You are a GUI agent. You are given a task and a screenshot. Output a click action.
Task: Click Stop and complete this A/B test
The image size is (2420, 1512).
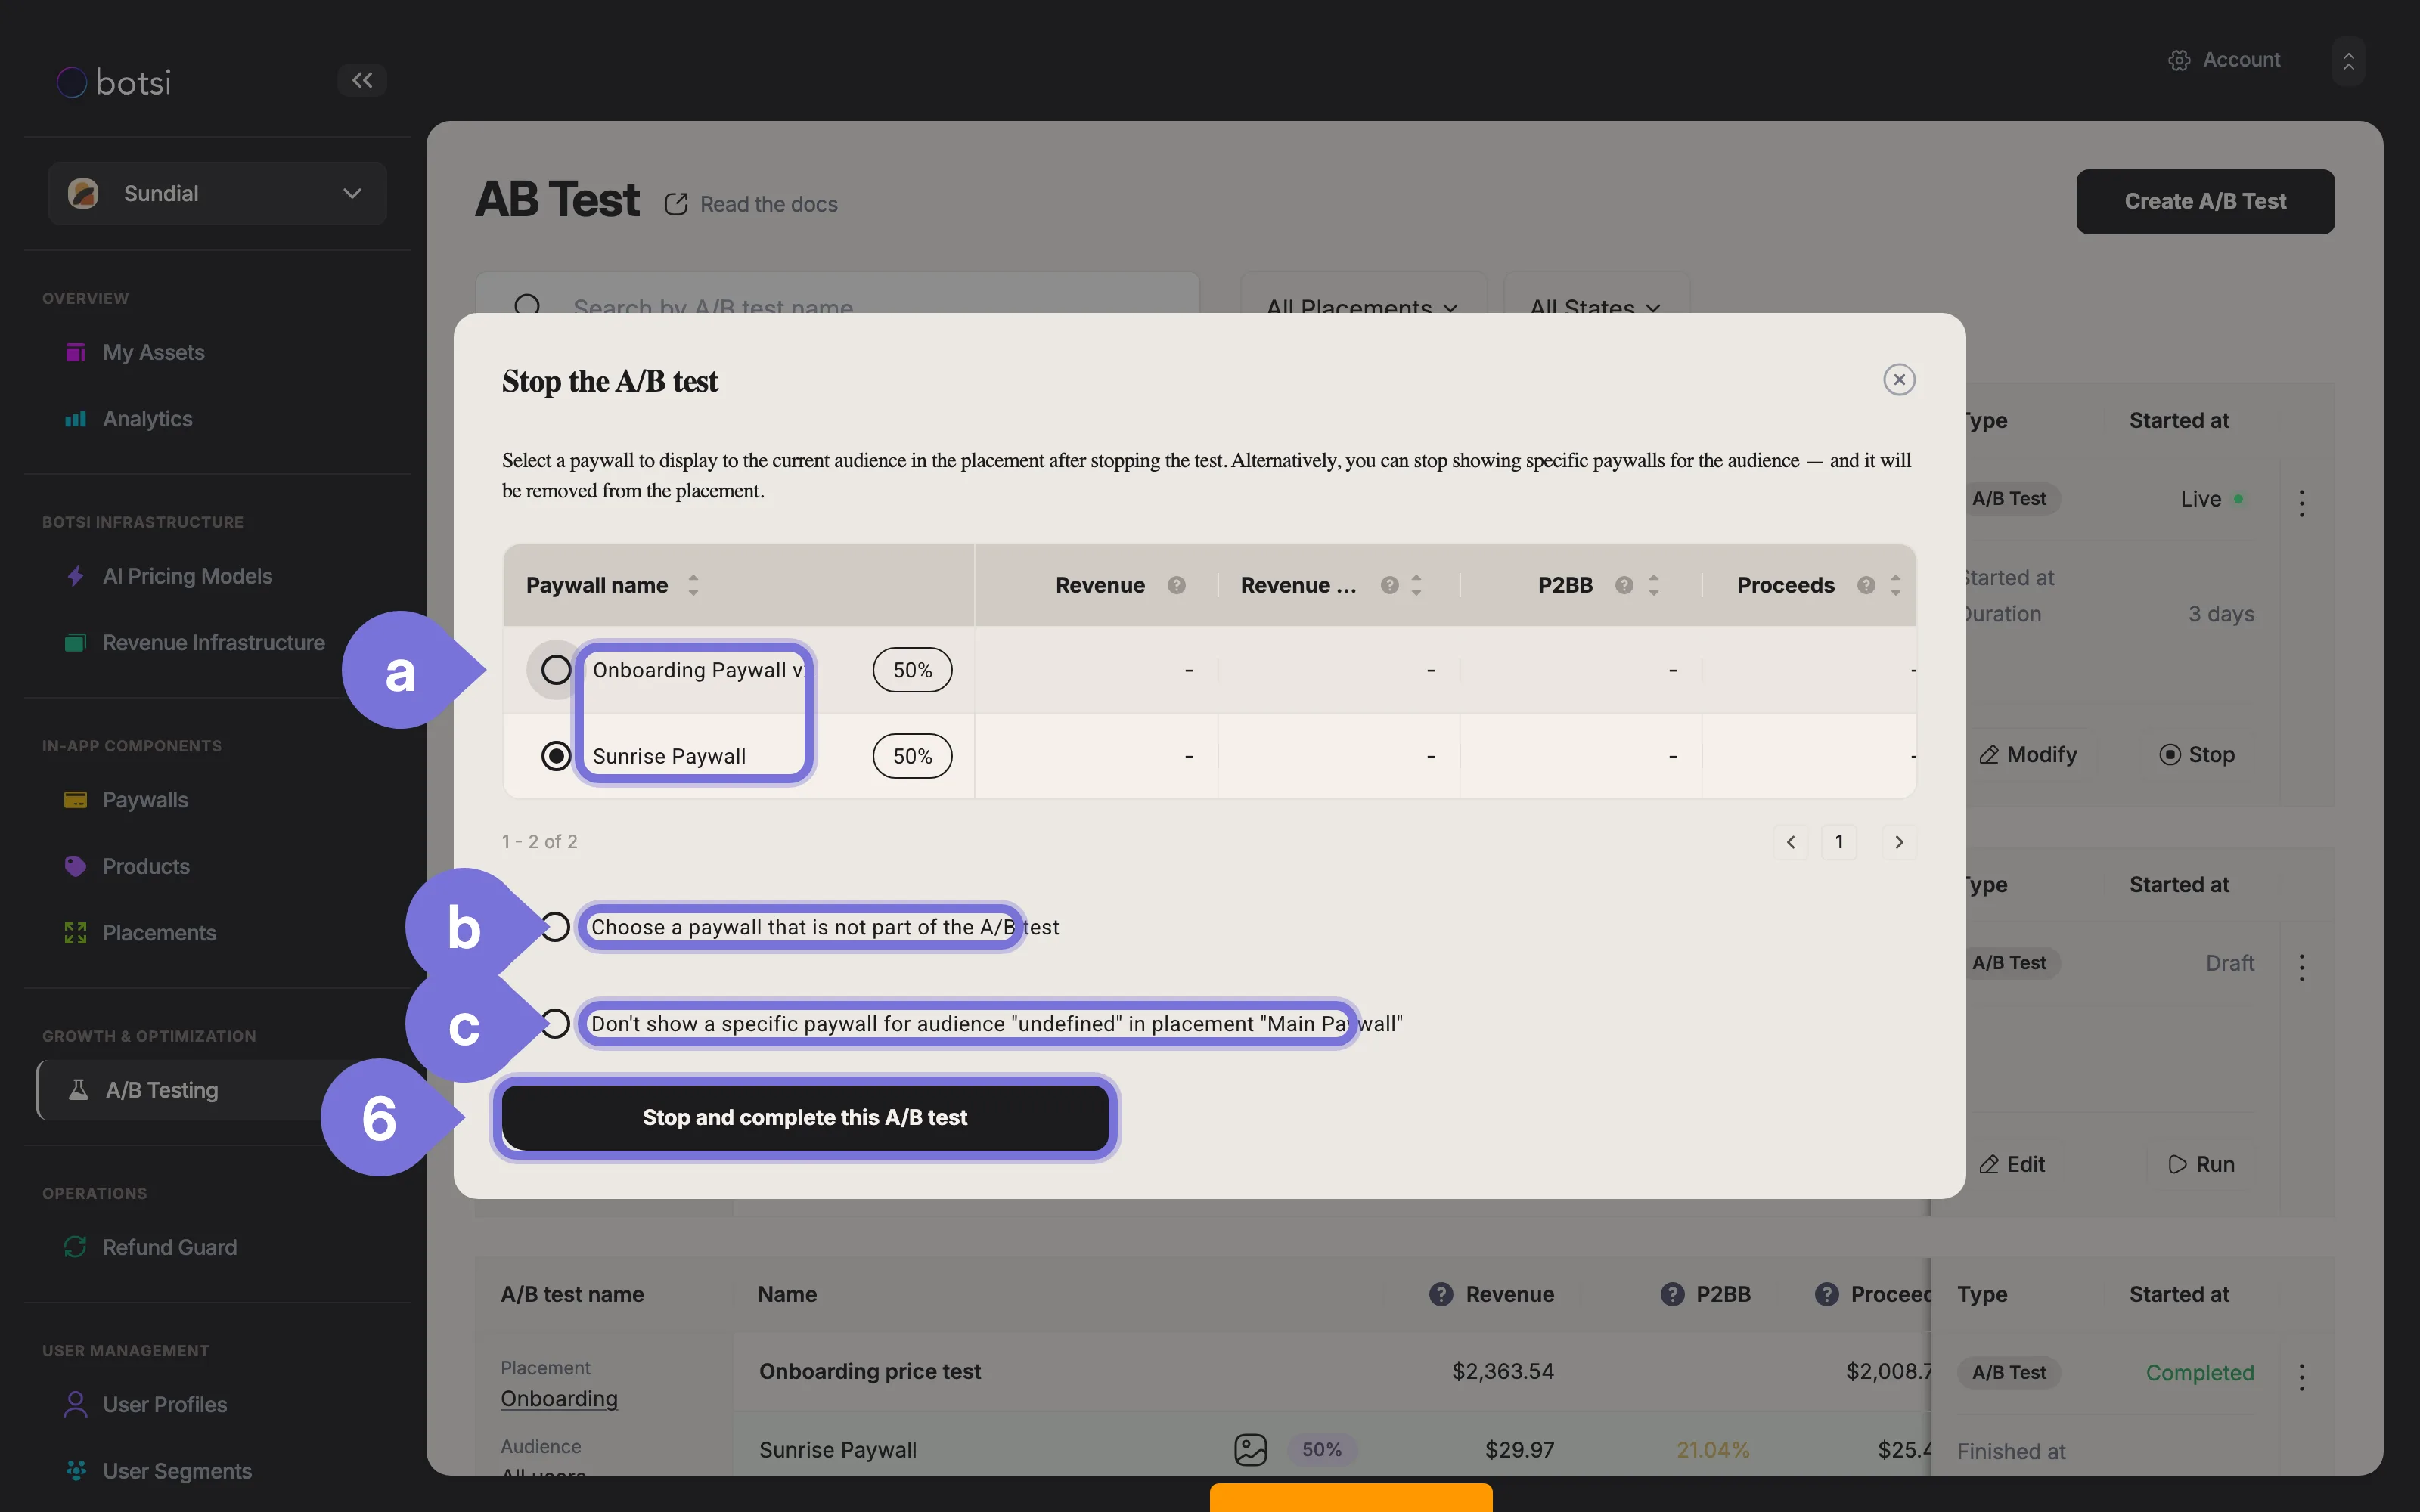[805, 1117]
